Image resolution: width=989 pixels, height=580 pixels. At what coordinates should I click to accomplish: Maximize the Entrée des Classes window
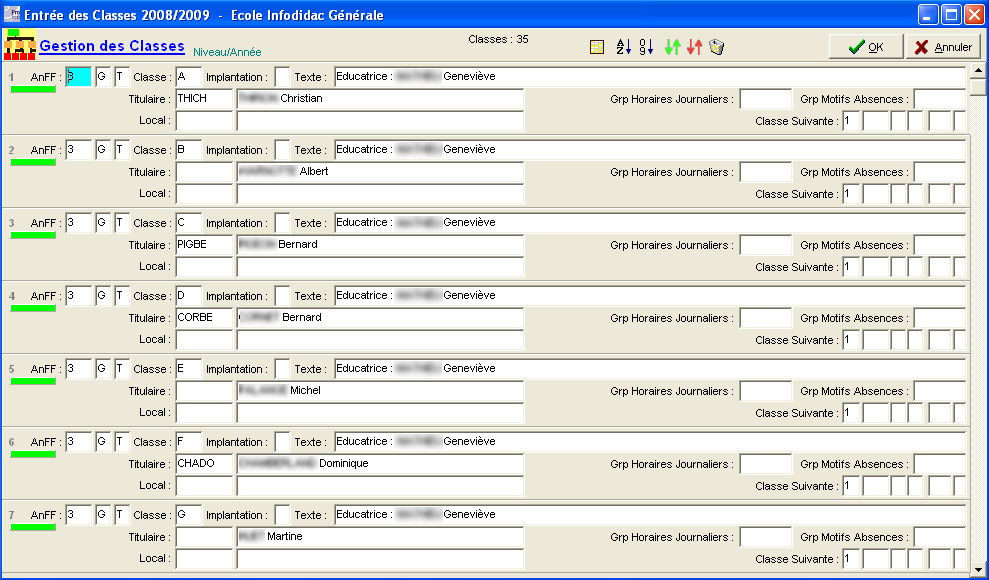tap(951, 14)
